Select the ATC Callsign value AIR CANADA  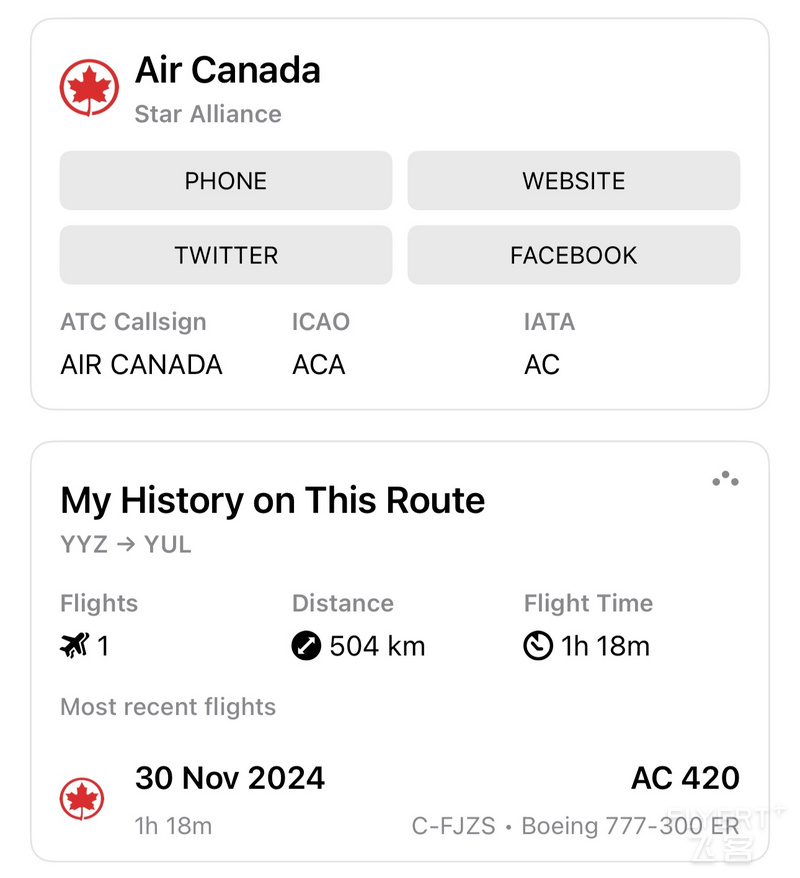coord(141,365)
